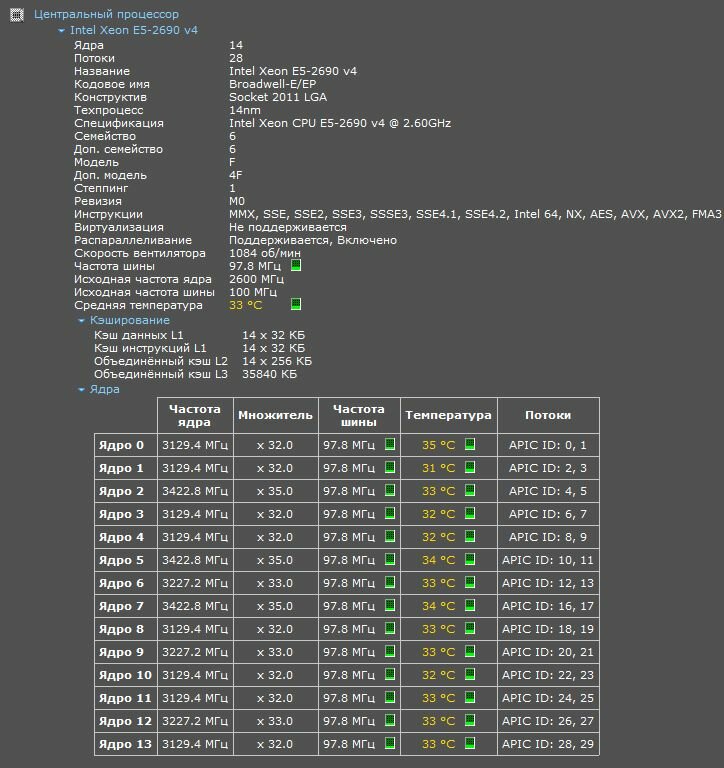Click temperature graph icon in Ядро 7 row
This screenshot has width=724, height=768.
tap(470, 605)
